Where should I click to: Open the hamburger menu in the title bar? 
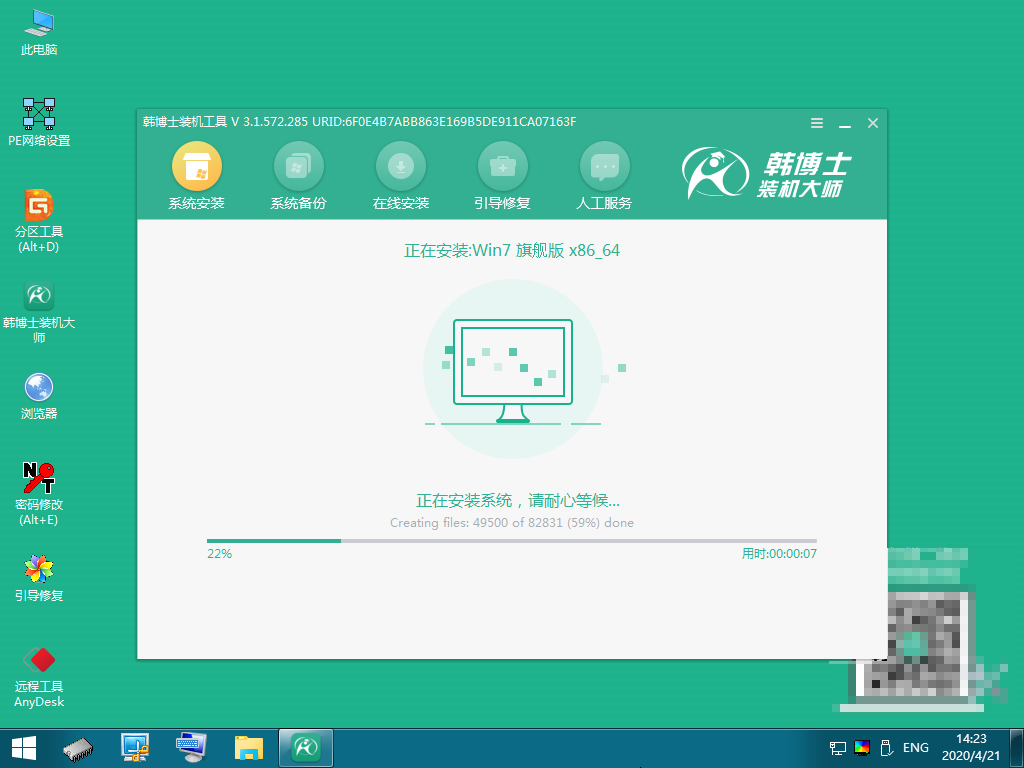[816, 123]
